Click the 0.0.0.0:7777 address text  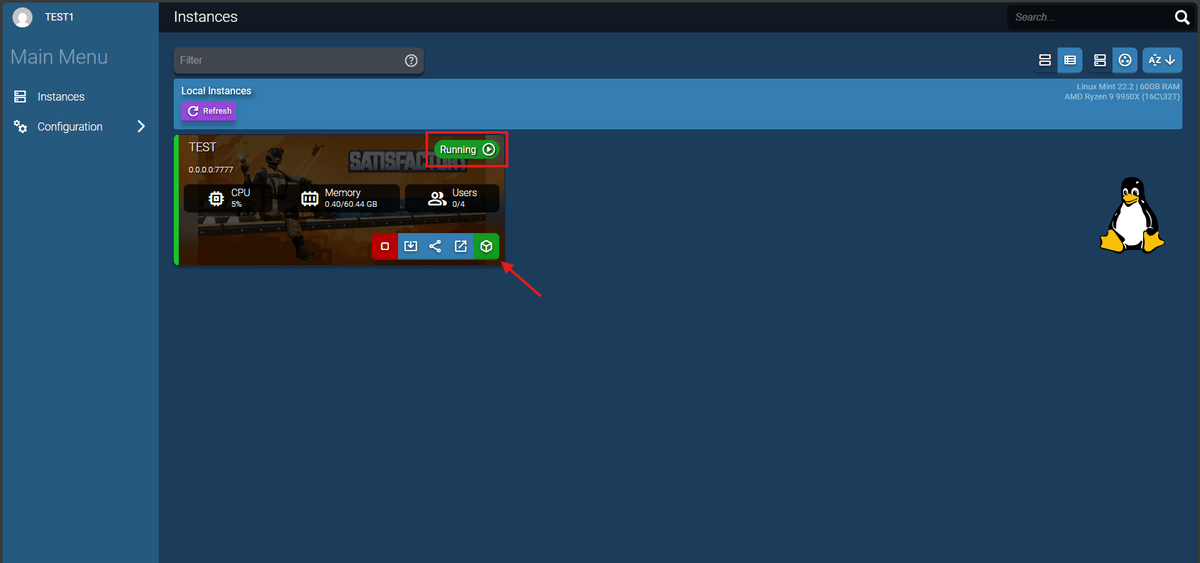(x=211, y=170)
